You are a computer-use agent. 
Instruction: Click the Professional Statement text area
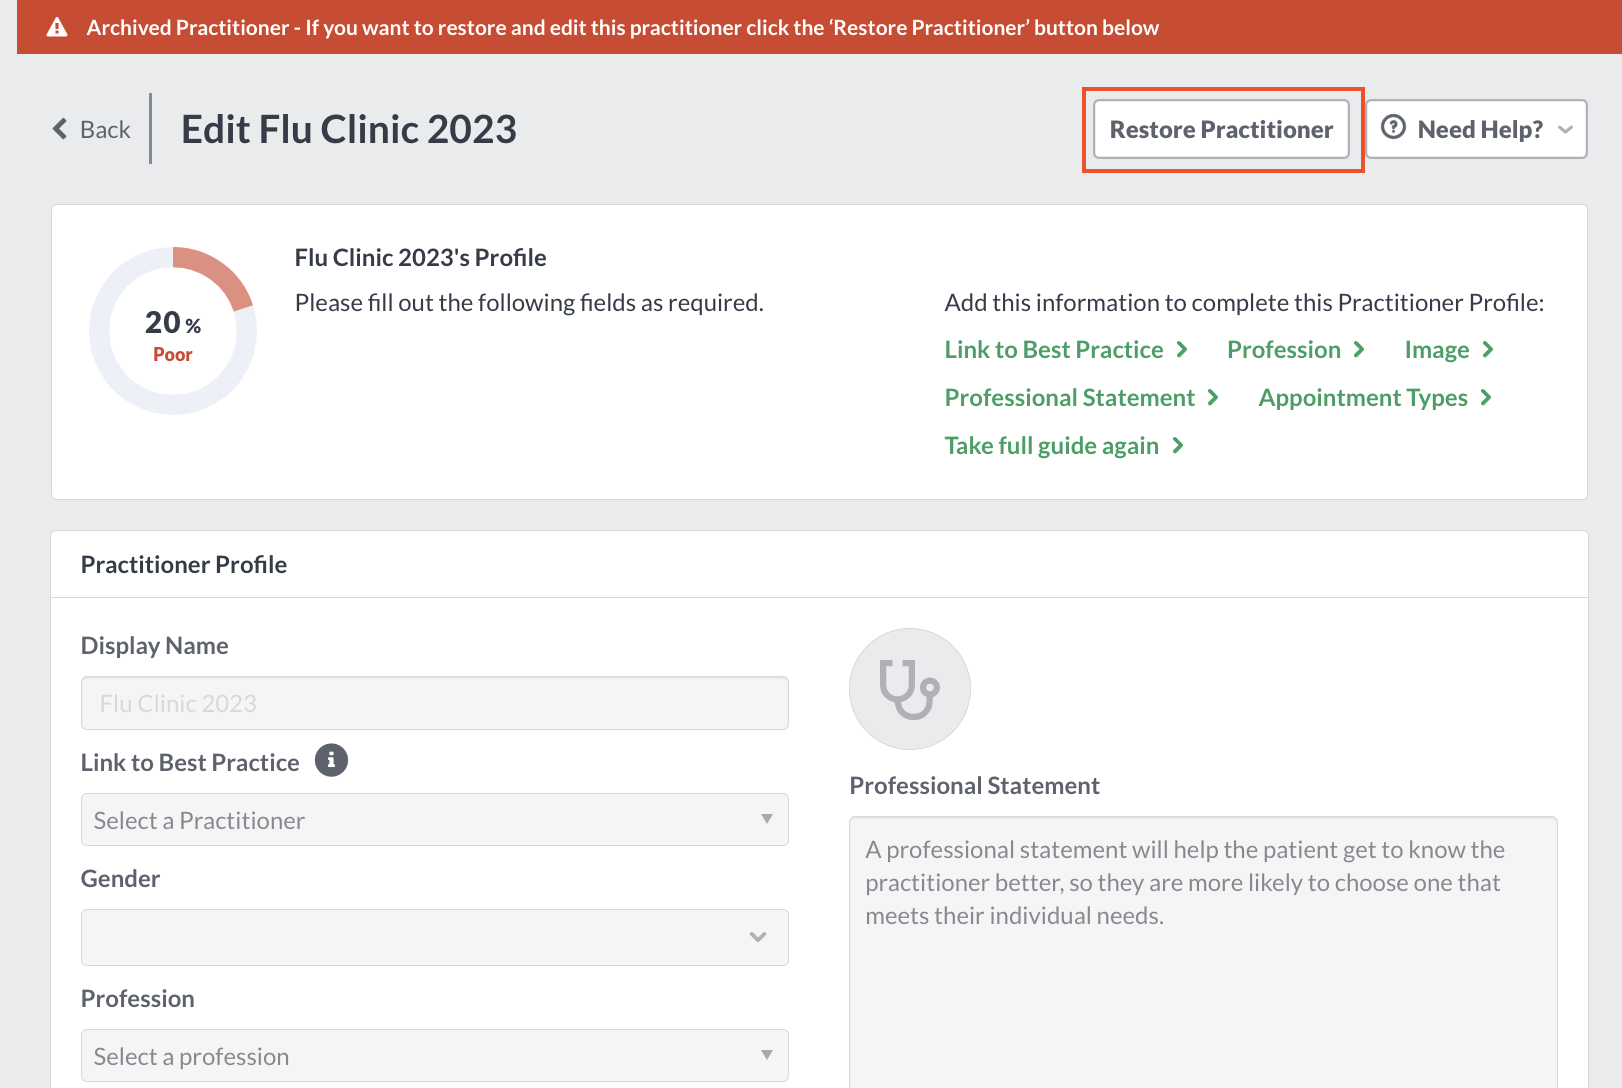[1203, 952]
